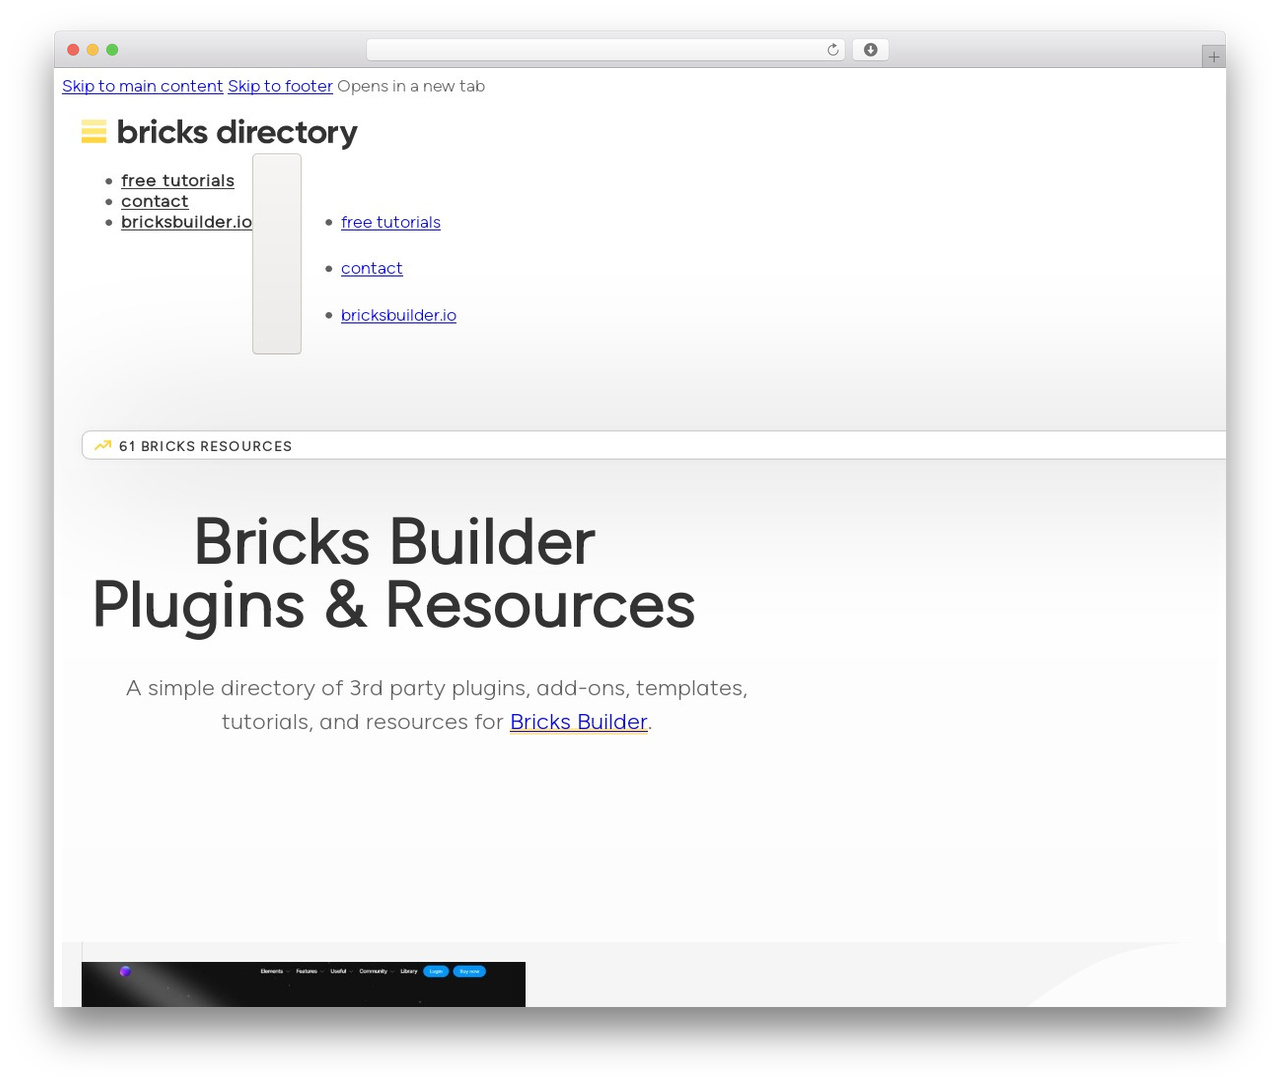
Task: Close the browser window with the red button
Action: click(x=73, y=50)
